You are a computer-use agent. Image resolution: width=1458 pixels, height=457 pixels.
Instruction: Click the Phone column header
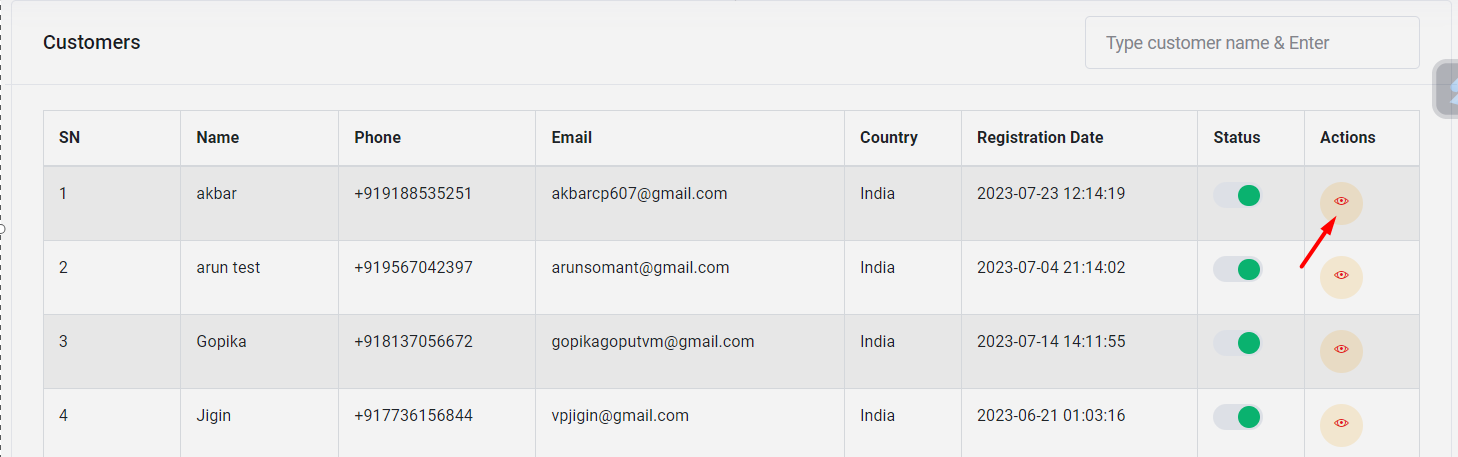click(378, 138)
